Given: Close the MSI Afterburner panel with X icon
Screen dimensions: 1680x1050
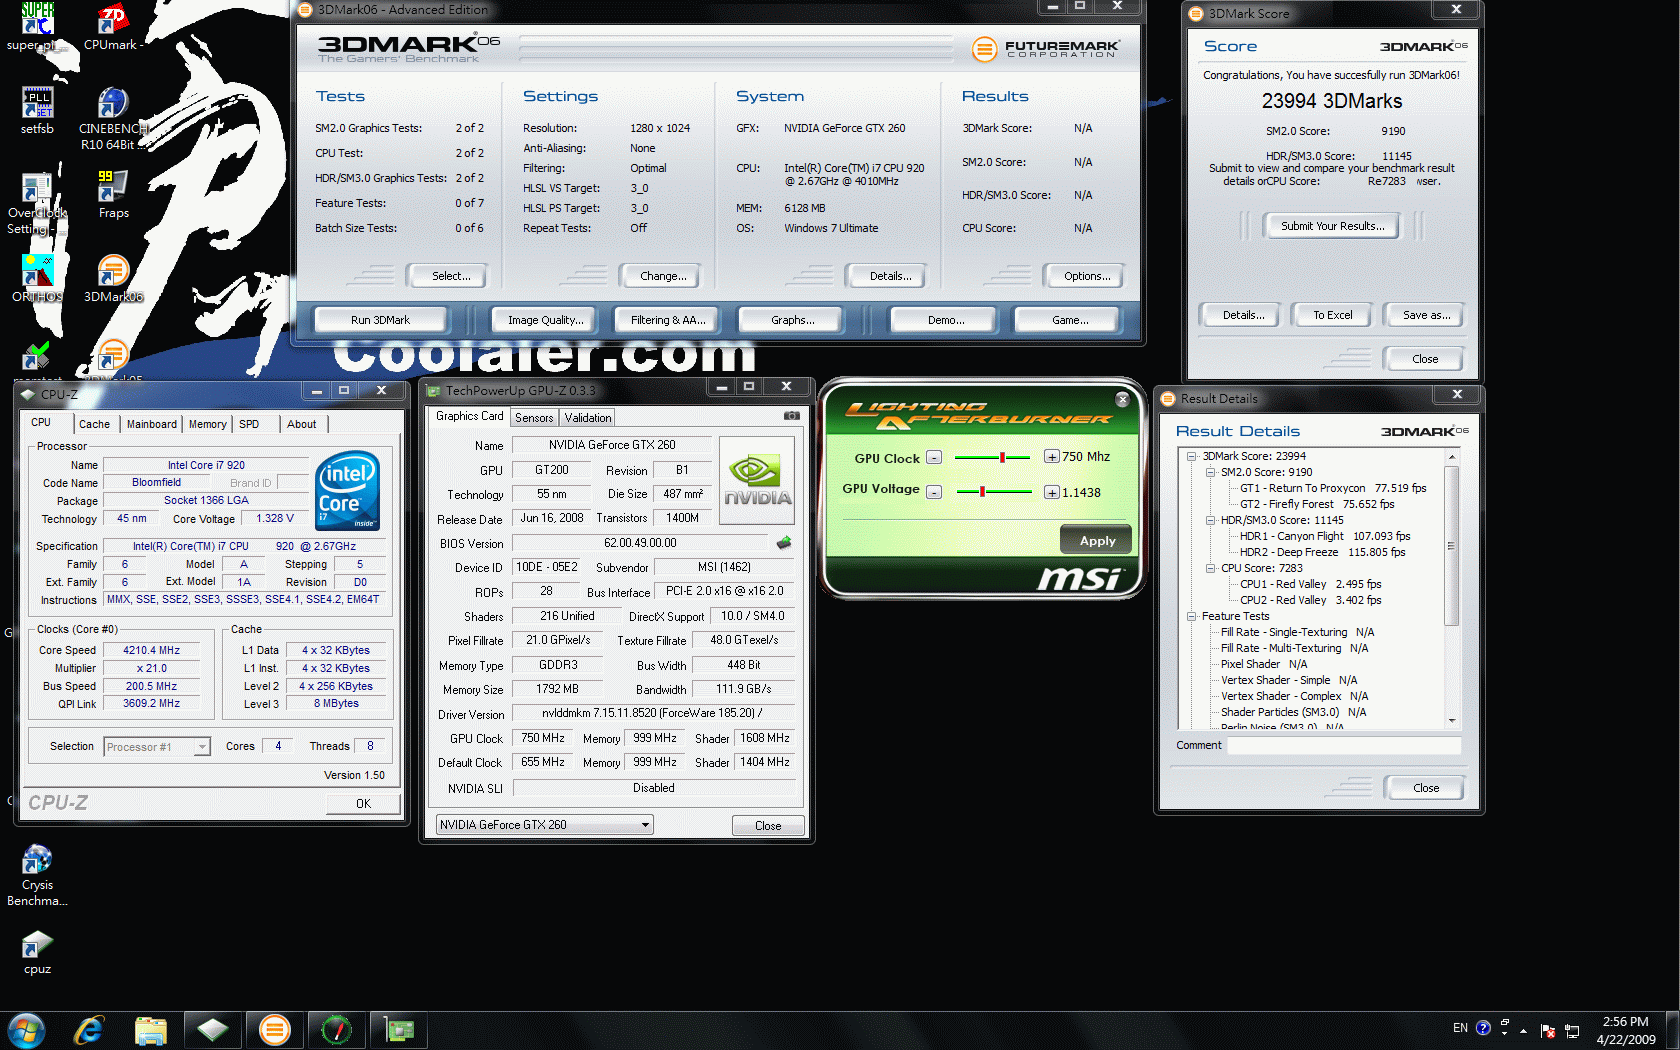Looking at the screenshot, I should (1122, 399).
